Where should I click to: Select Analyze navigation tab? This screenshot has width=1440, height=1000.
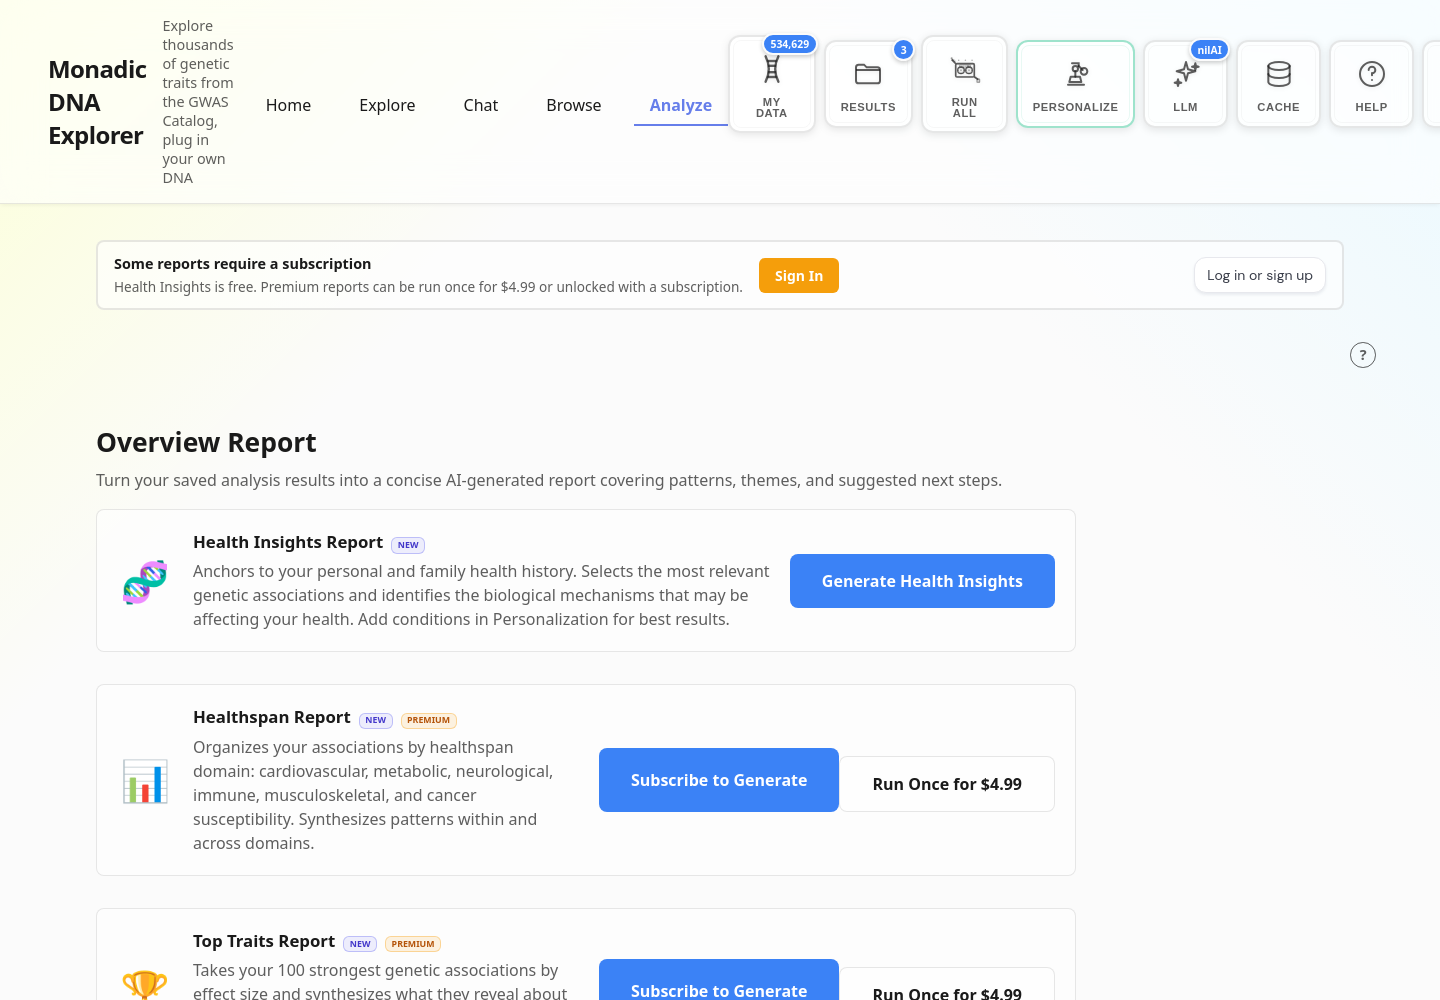pos(681,105)
